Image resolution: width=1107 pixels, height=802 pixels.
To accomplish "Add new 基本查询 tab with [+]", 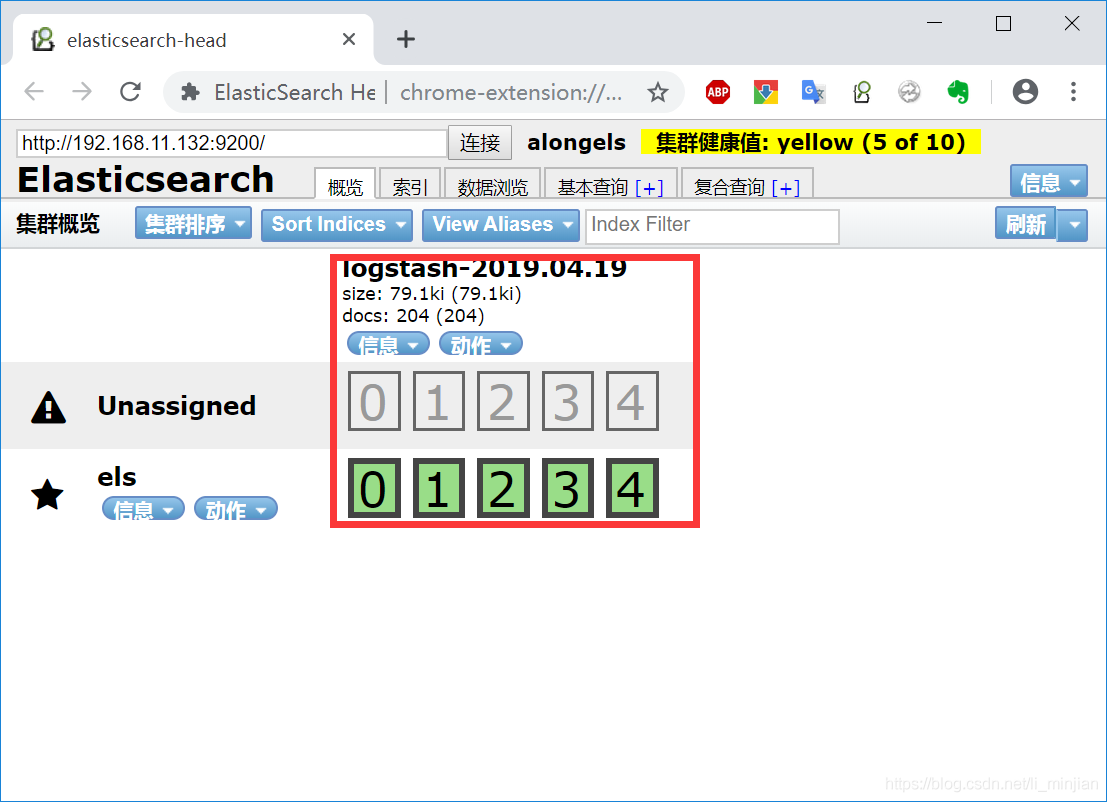I will coord(649,188).
